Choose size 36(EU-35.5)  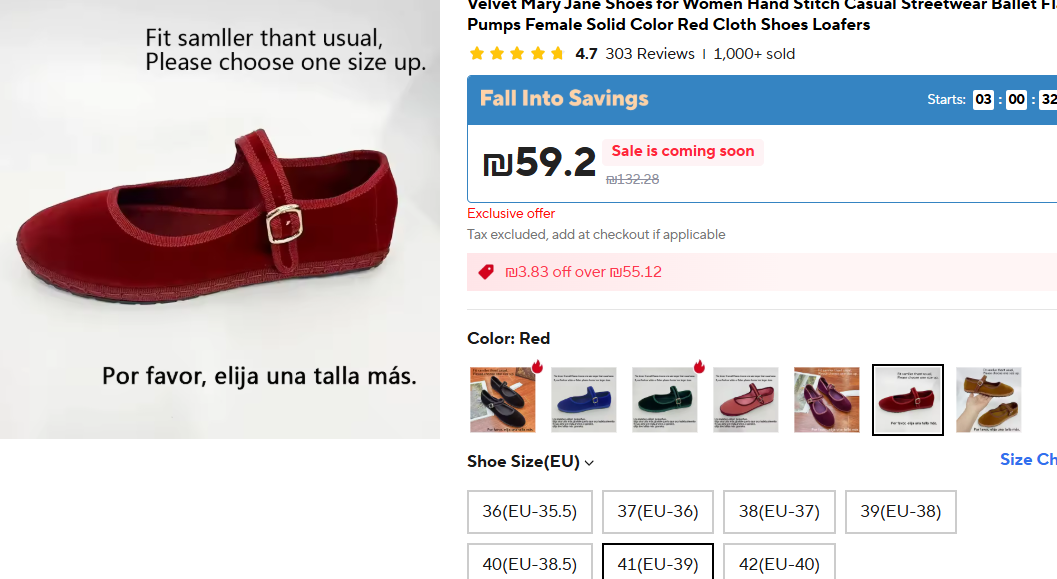pos(530,512)
